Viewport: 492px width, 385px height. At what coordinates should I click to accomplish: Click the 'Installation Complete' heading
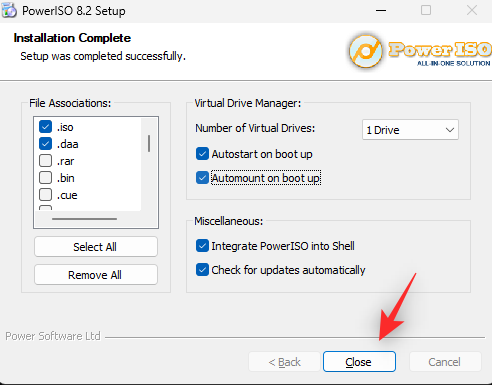72,38
